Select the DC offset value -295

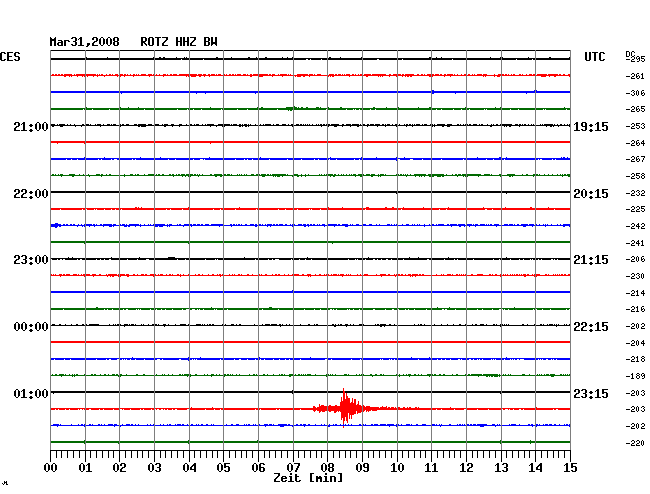coord(635,59)
